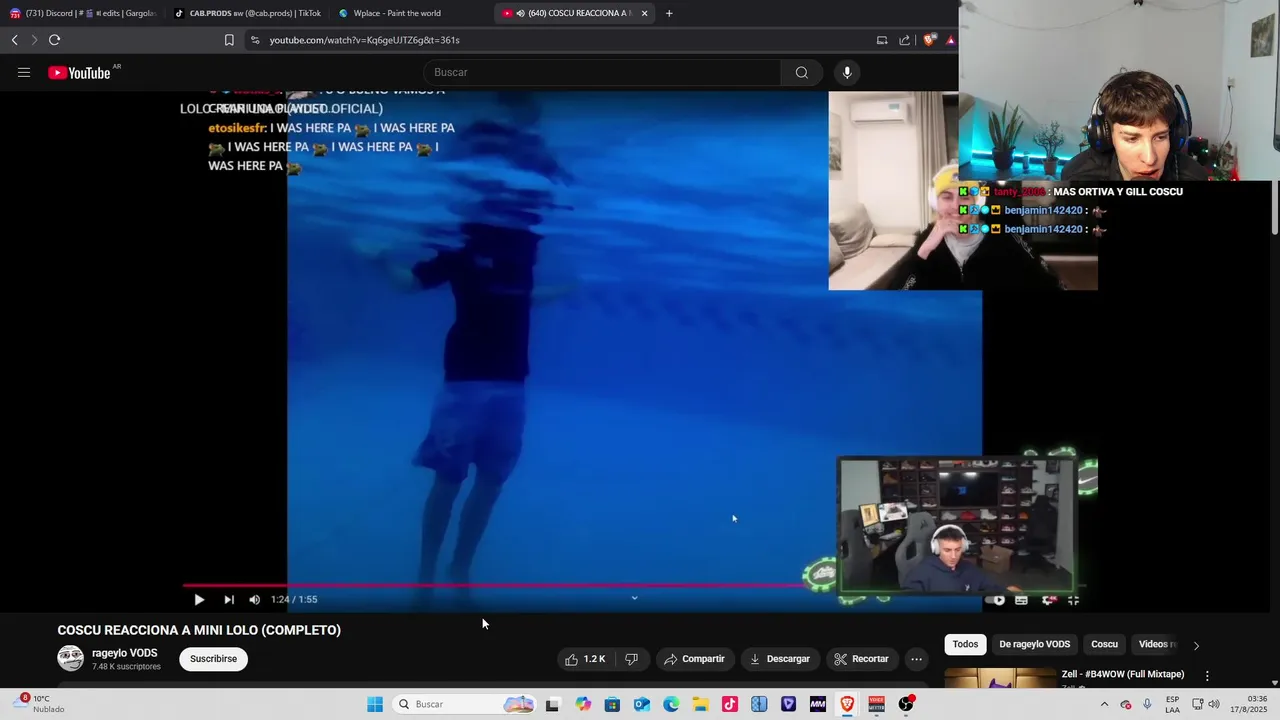Show hidden system tray icons

pos(1104,704)
